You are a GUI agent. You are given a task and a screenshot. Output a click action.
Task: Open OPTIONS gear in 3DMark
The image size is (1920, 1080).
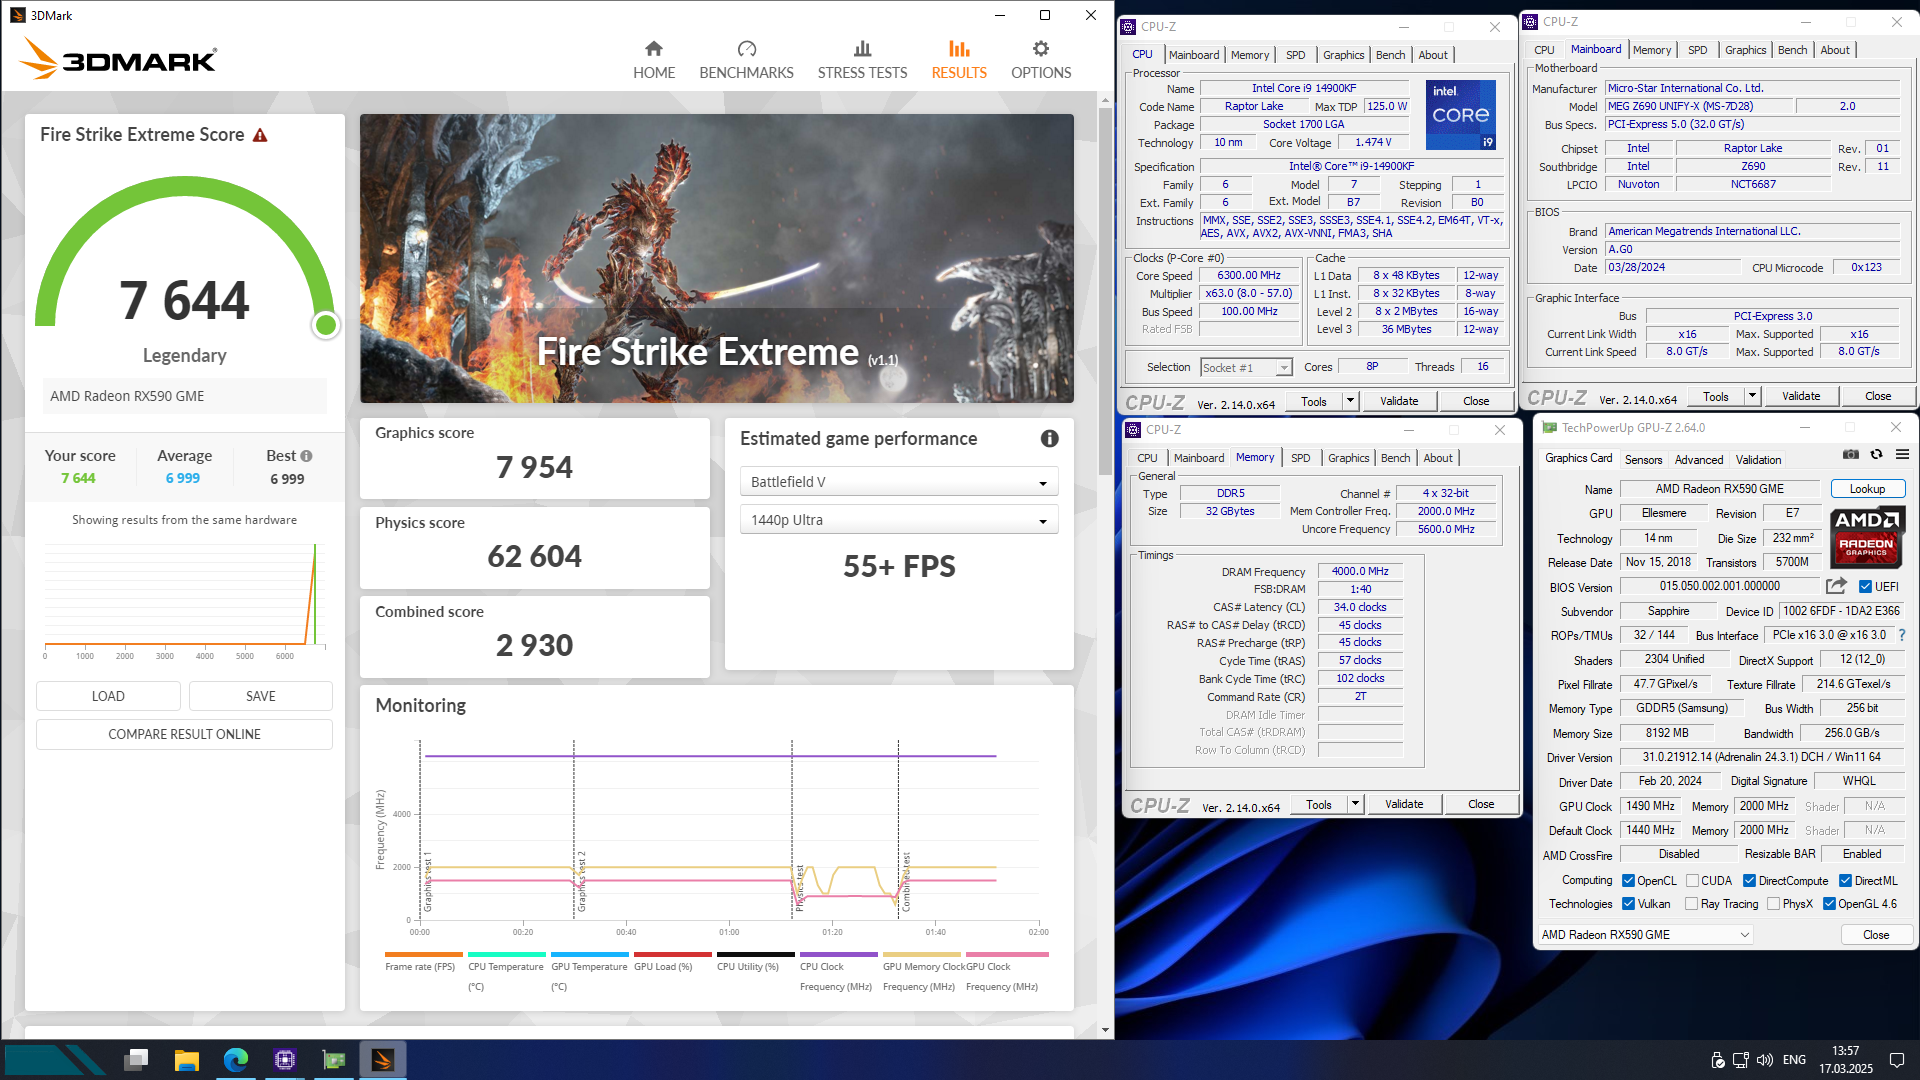1041,60
